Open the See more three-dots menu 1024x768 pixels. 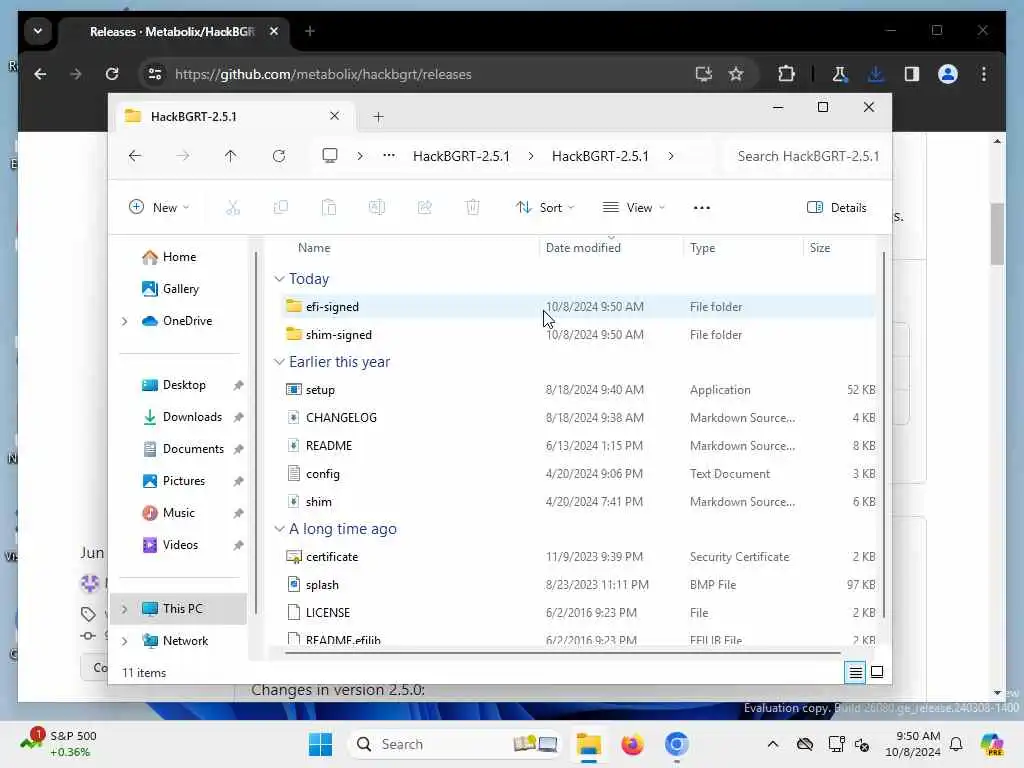701,208
